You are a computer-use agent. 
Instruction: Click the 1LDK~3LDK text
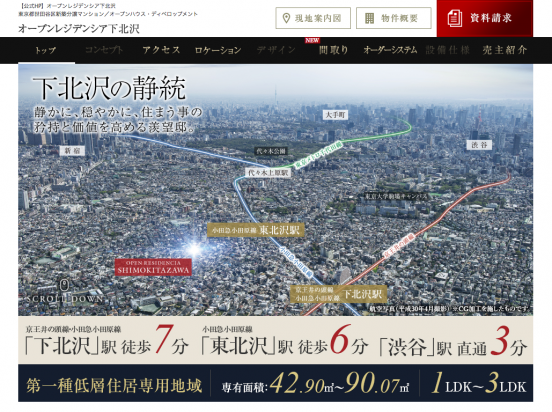click(478, 383)
